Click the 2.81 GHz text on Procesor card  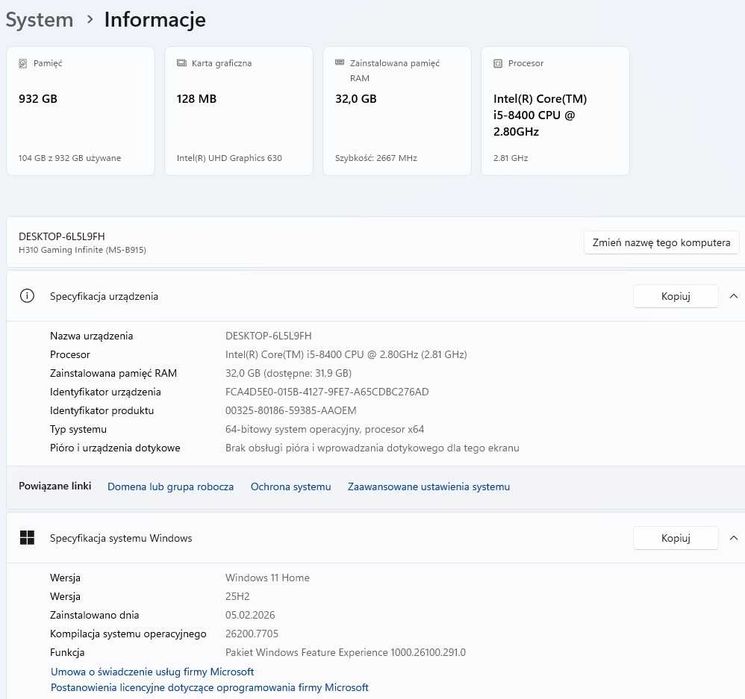pyautogui.click(x=510, y=158)
